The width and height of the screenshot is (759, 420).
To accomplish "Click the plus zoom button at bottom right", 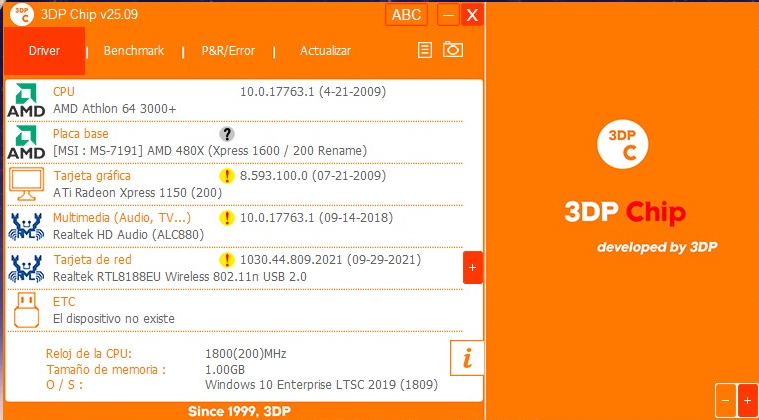I will tap(746, 401).
